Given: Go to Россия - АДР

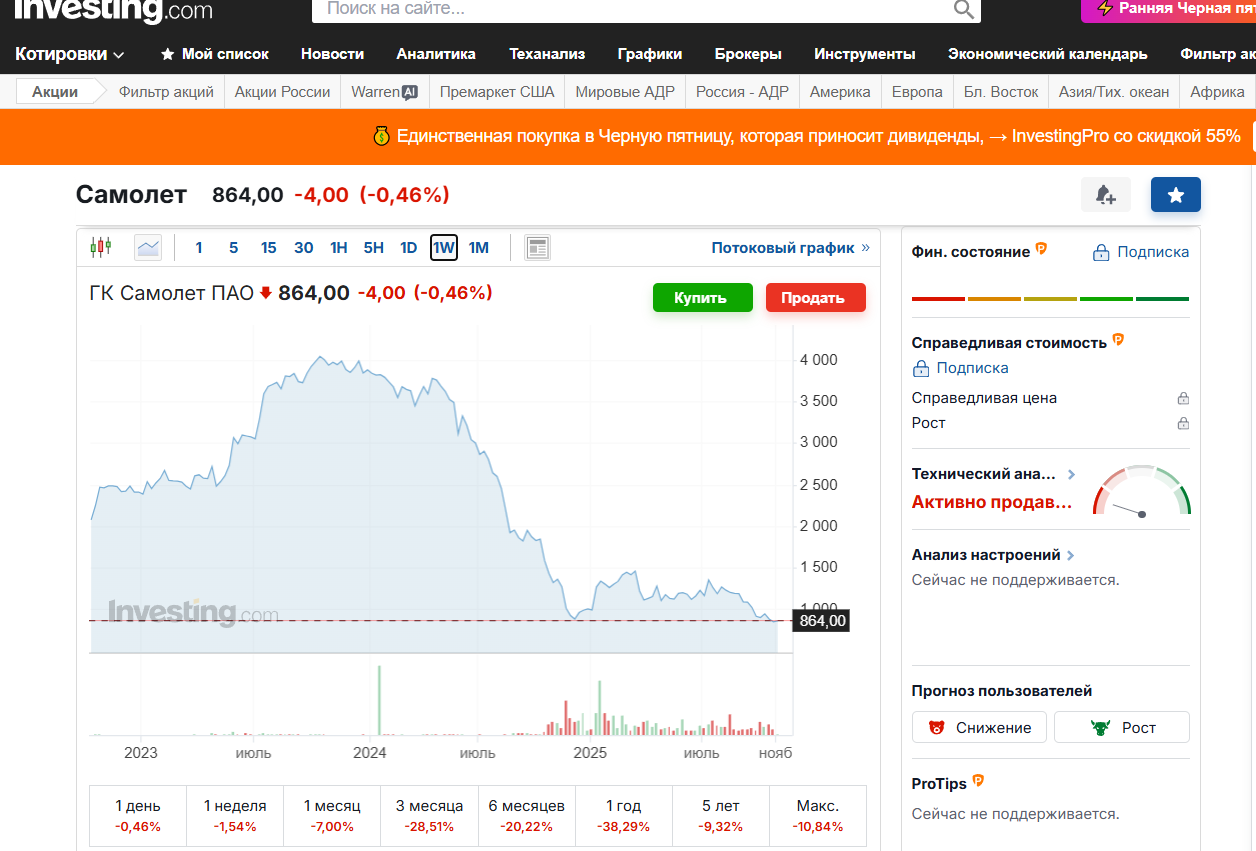Looking at the screenshot, I should pyautogui.click(x=742, y=92).
